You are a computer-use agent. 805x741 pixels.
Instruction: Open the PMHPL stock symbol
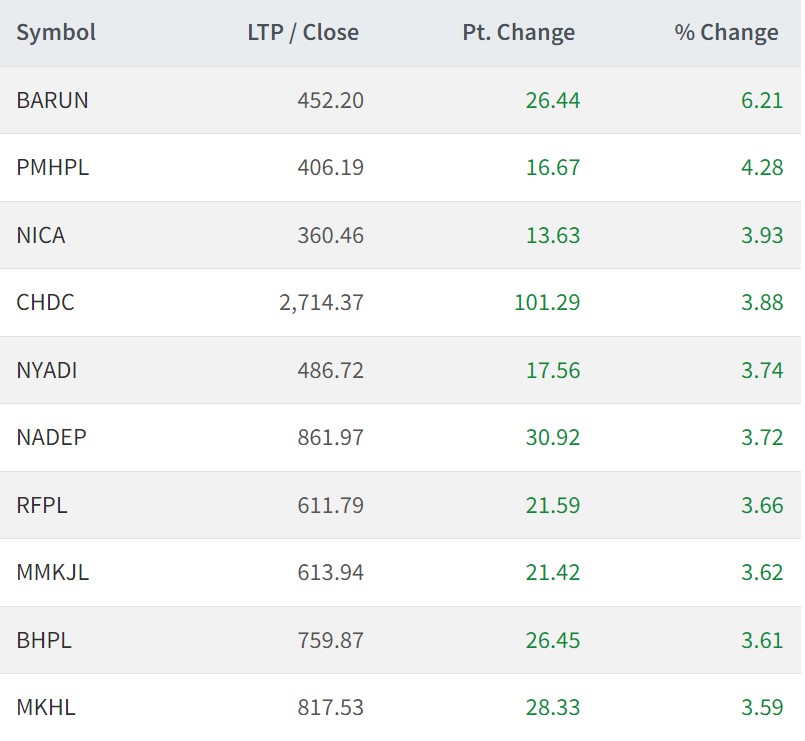click(x=52, y=167)
